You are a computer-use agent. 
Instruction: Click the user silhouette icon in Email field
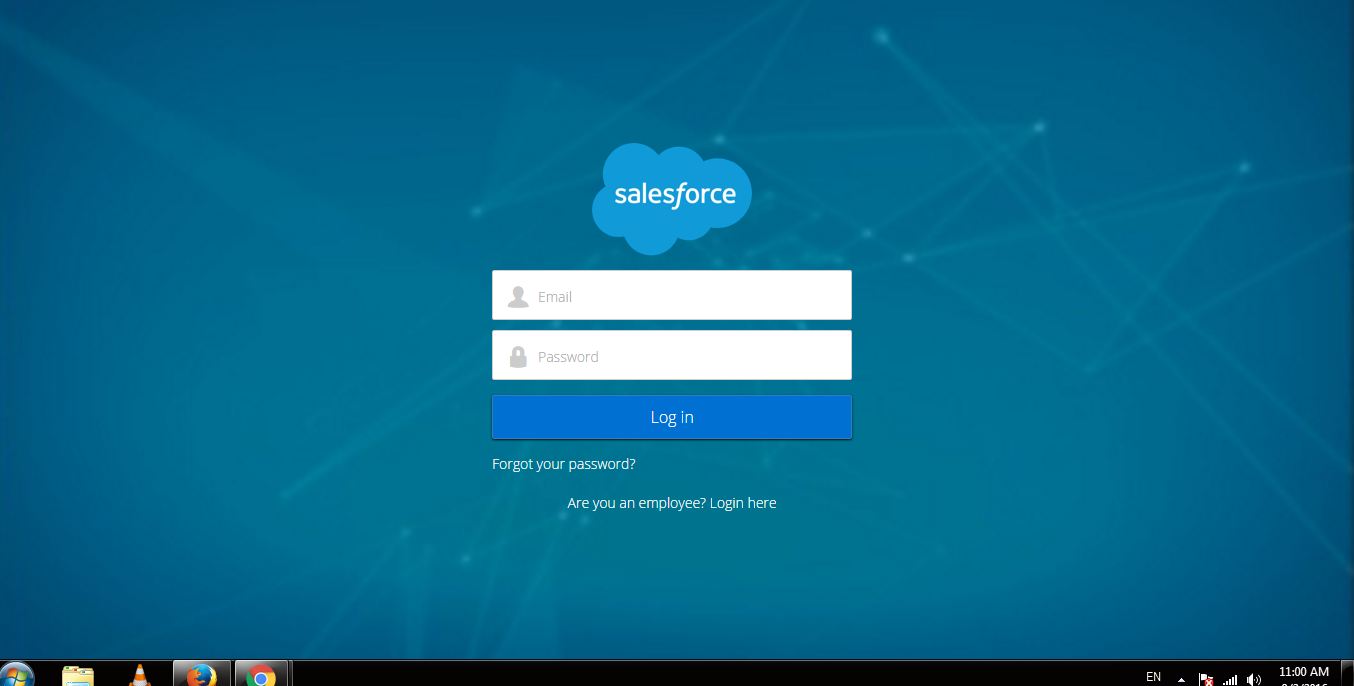[x=518, y=297]
